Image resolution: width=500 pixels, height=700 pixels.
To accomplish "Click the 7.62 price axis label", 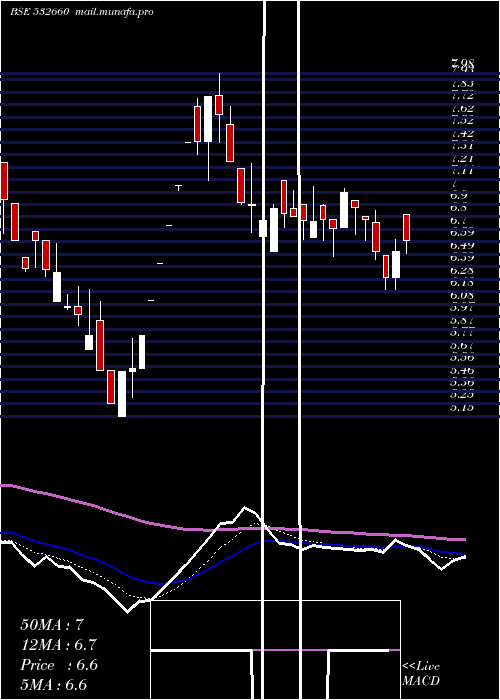I will tap(462, 108).
